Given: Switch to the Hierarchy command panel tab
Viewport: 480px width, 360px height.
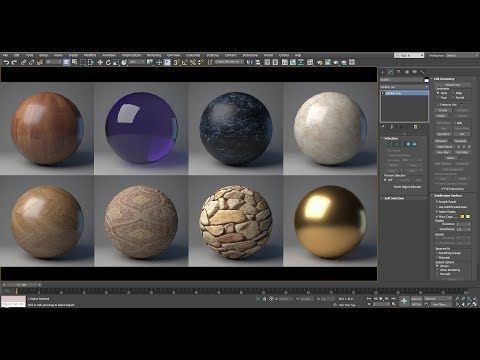Looking at the screenshot, I should pyautogui.click(x=399, y=72).
